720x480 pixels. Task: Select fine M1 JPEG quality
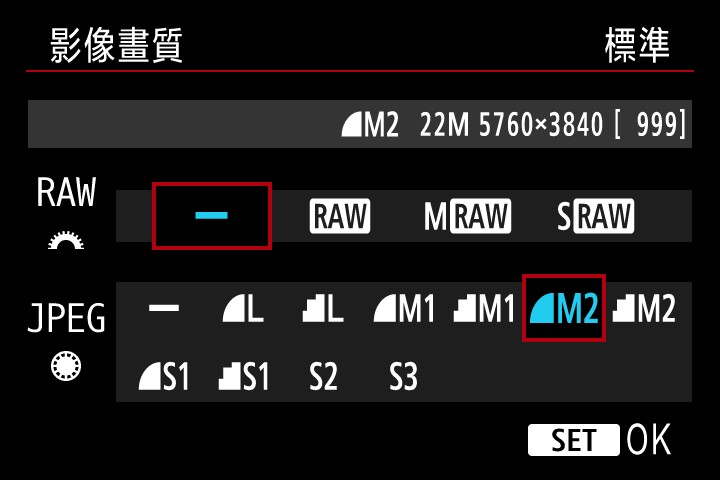(x=404, y=308)
